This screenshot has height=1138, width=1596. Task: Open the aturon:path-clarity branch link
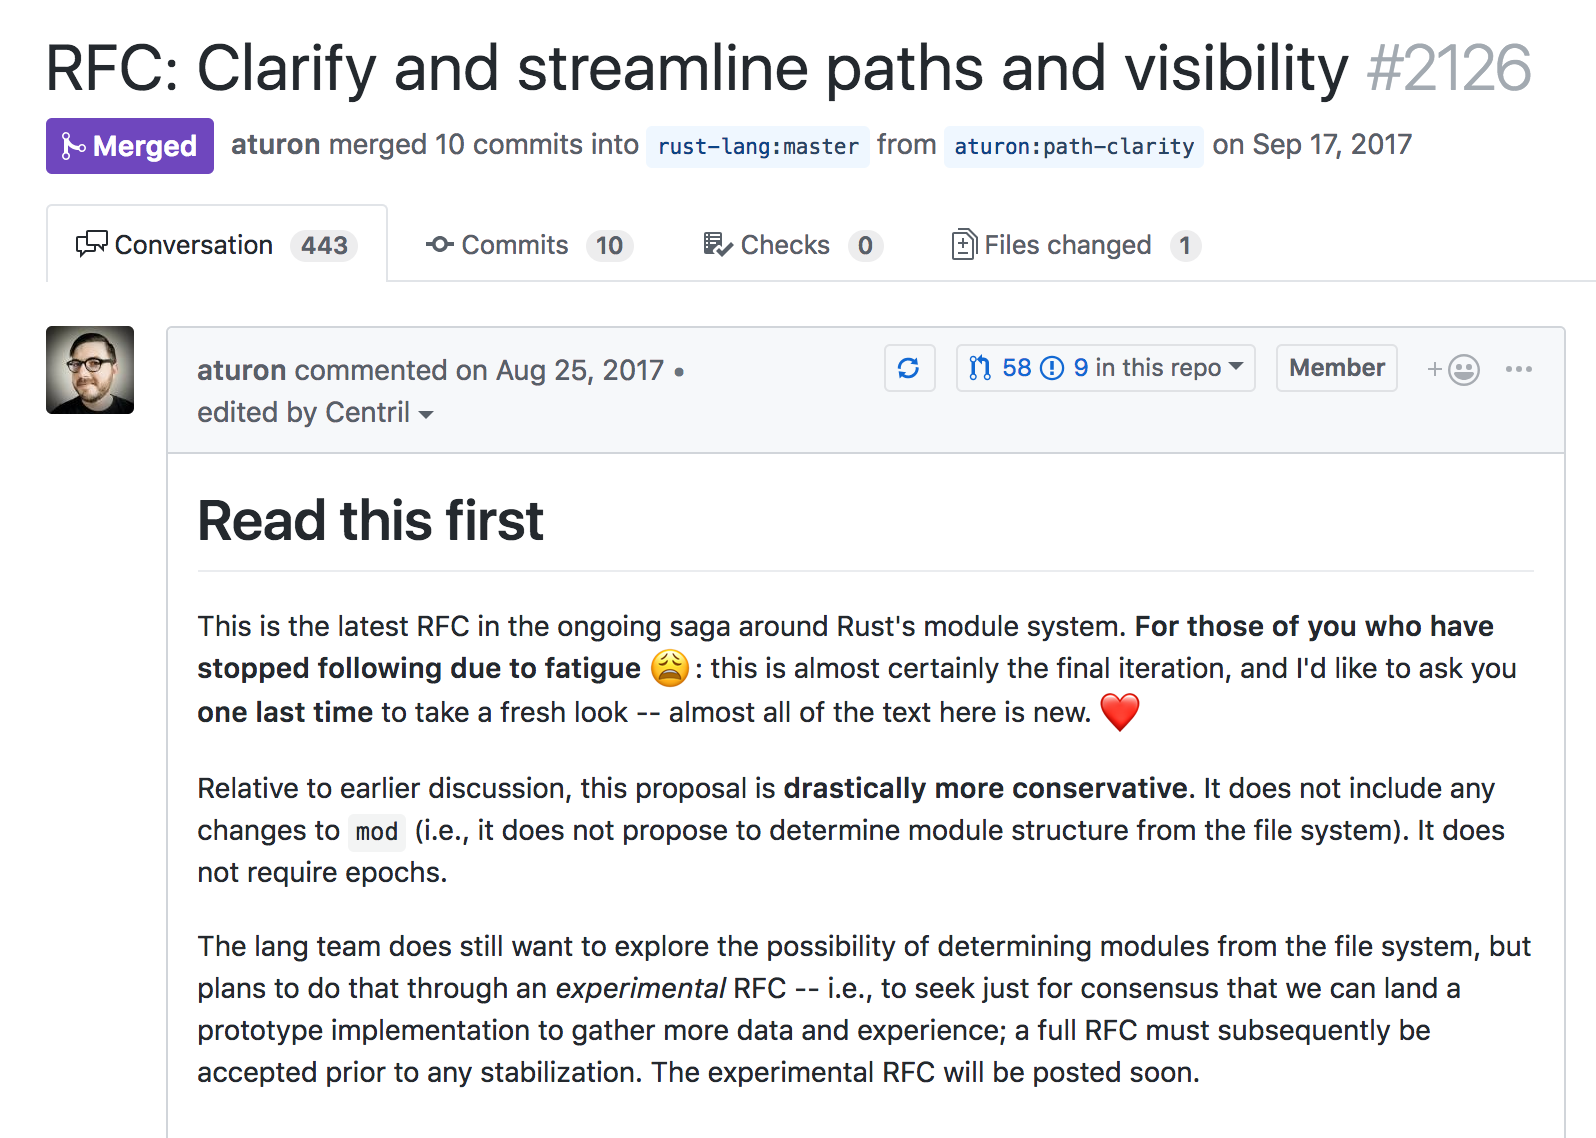click(x=1073, y=147)
